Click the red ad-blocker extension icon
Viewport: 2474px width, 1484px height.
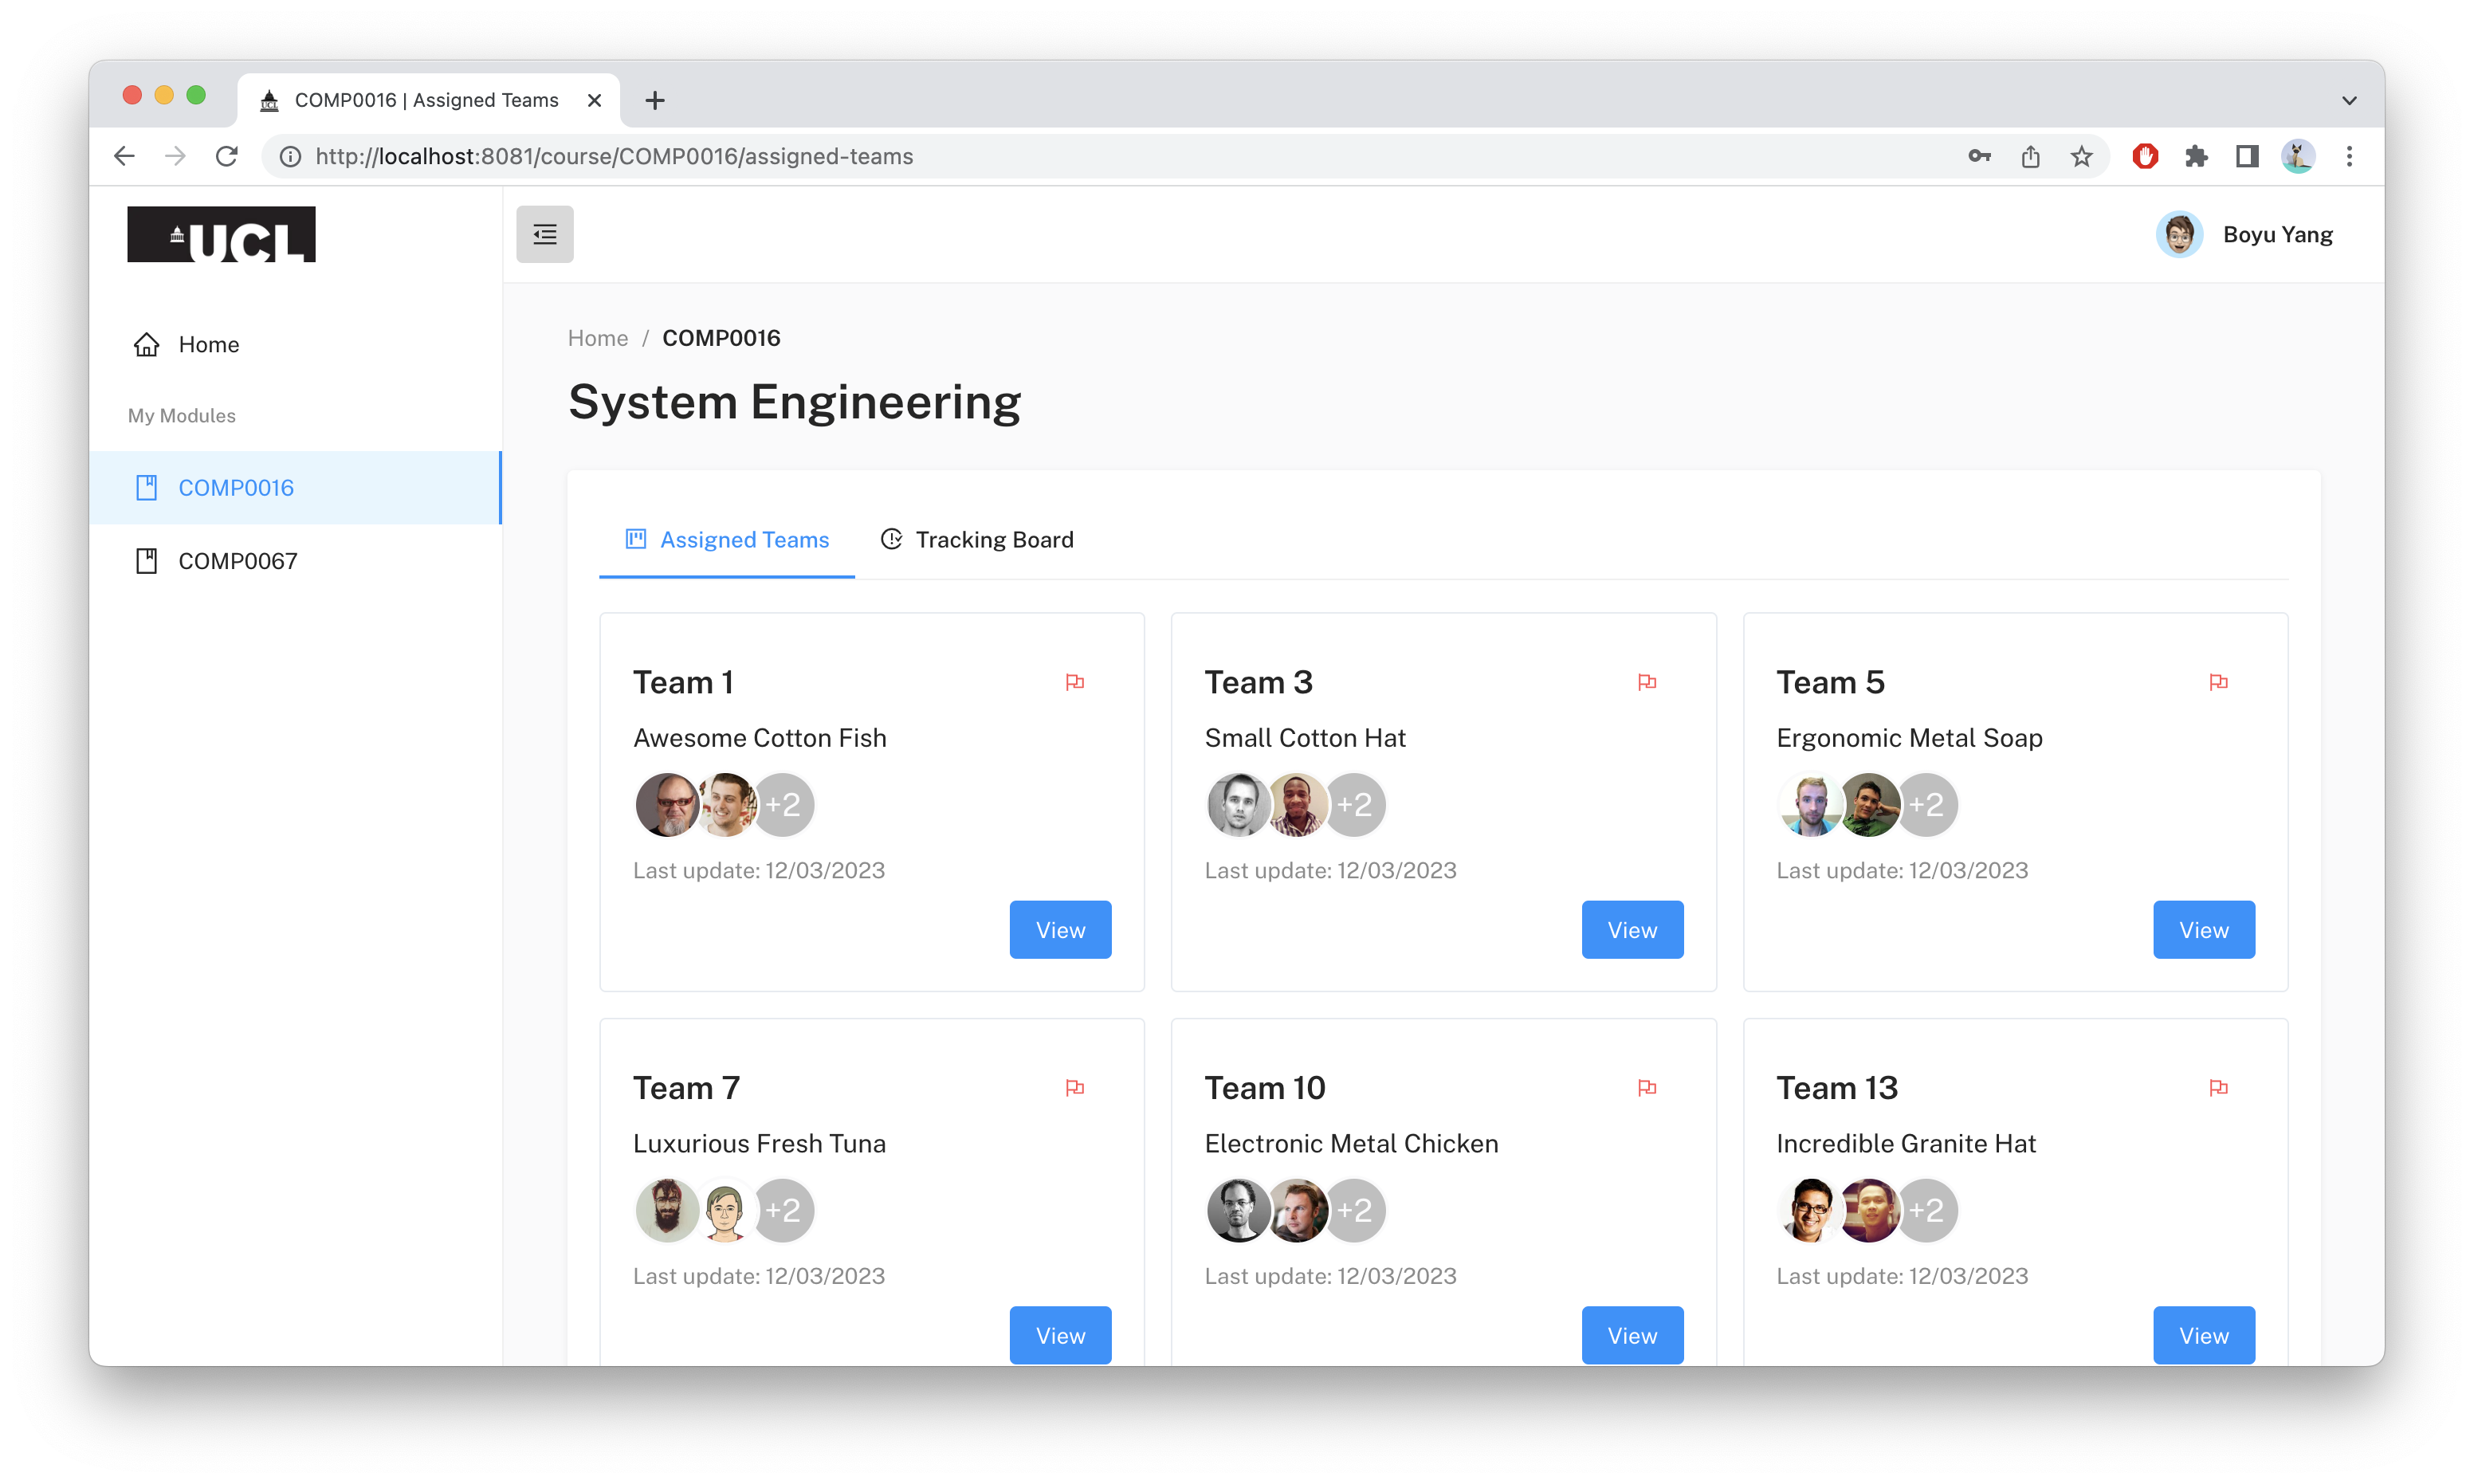click(x=2145, y=156)
